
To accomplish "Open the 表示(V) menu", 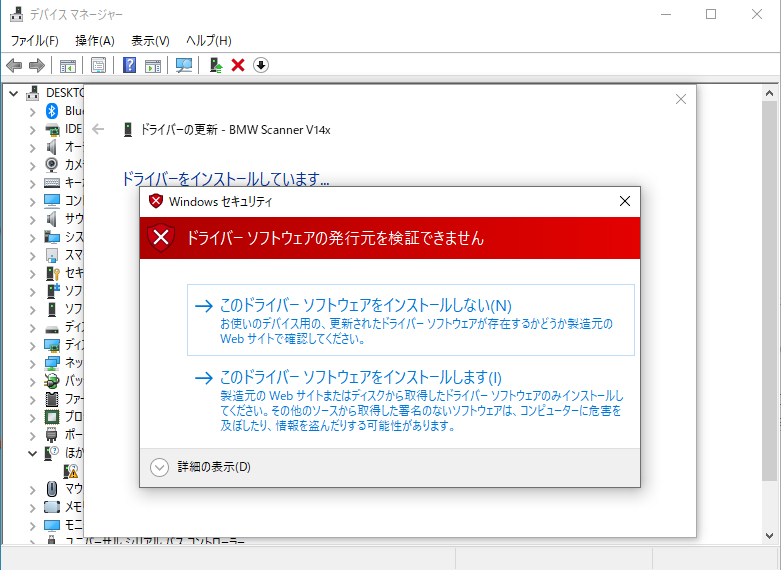I will point(150,41).
